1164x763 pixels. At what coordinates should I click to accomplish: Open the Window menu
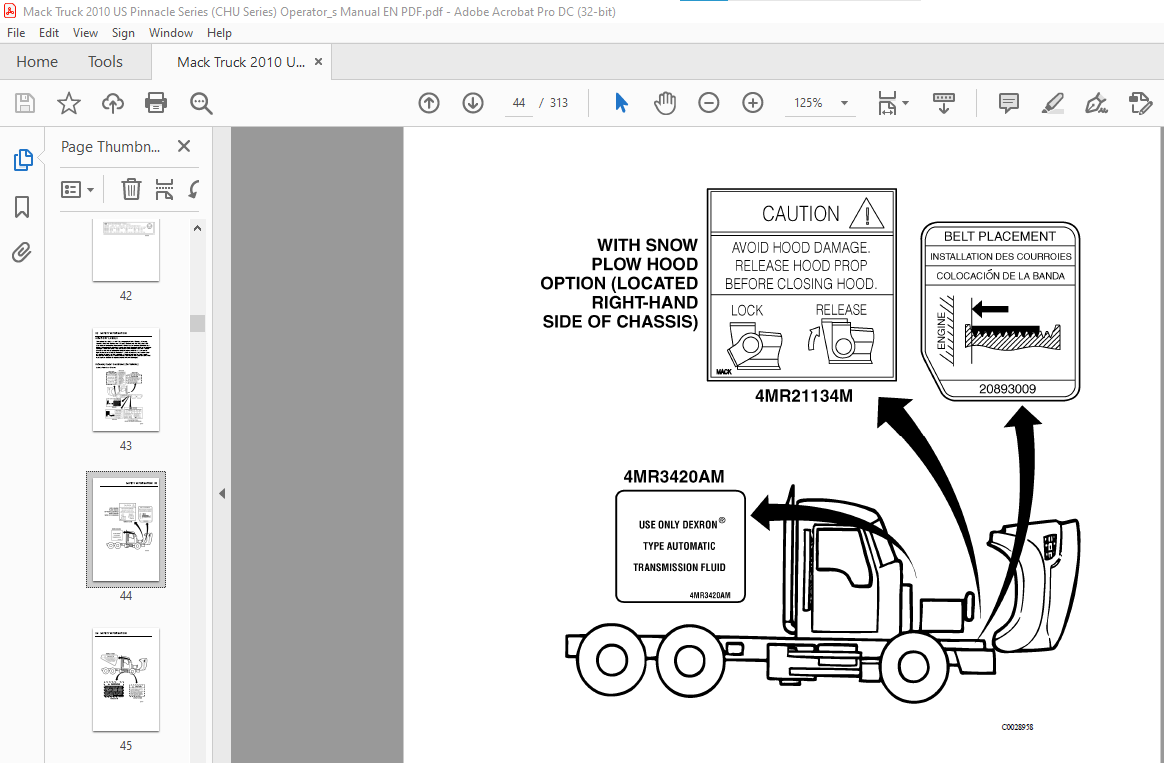[x=171, y=33]
